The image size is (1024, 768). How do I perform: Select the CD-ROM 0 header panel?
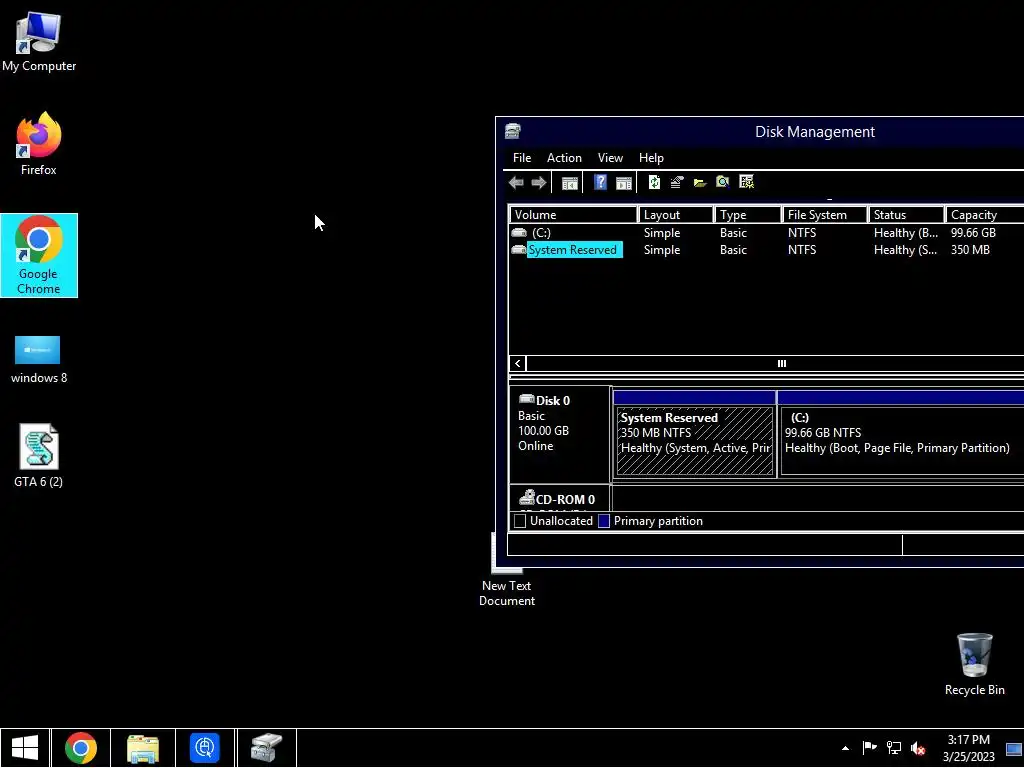pos(560,499)
